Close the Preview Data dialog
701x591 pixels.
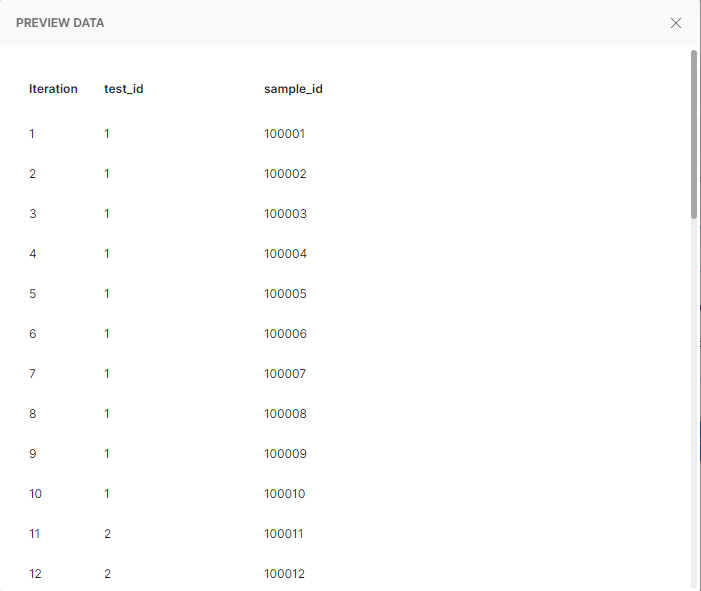[x=676, y=23]
